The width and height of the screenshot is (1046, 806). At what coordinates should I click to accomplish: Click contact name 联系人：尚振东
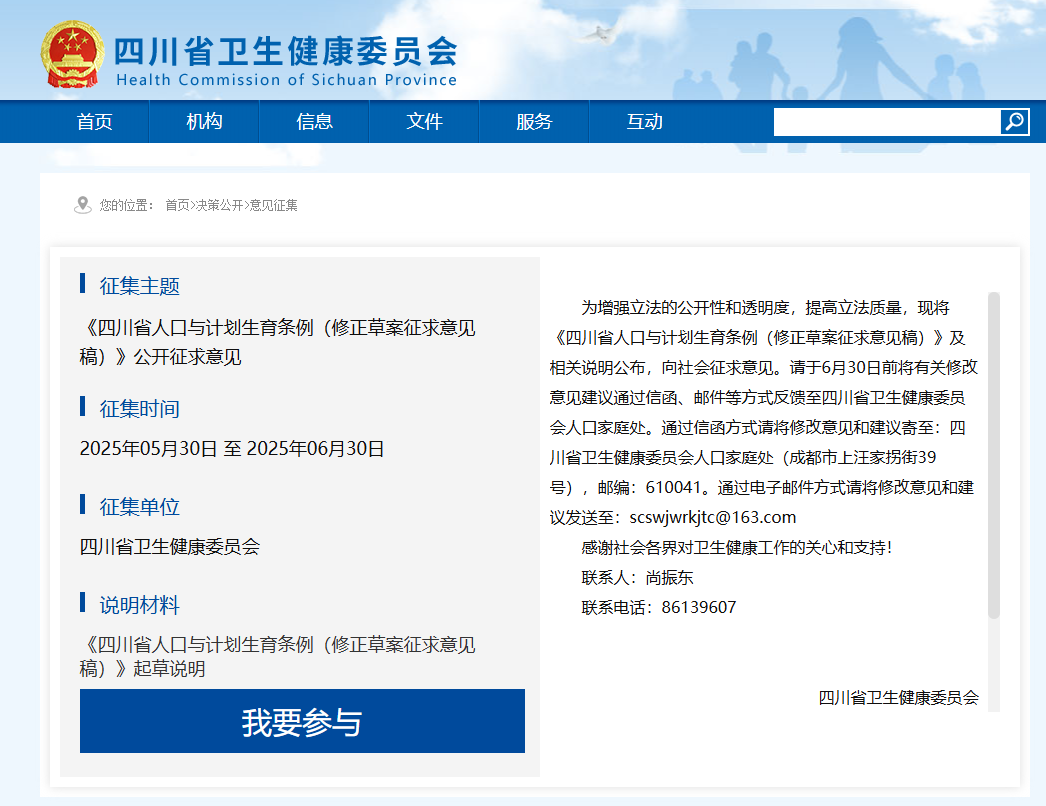(x=637, y=577)
